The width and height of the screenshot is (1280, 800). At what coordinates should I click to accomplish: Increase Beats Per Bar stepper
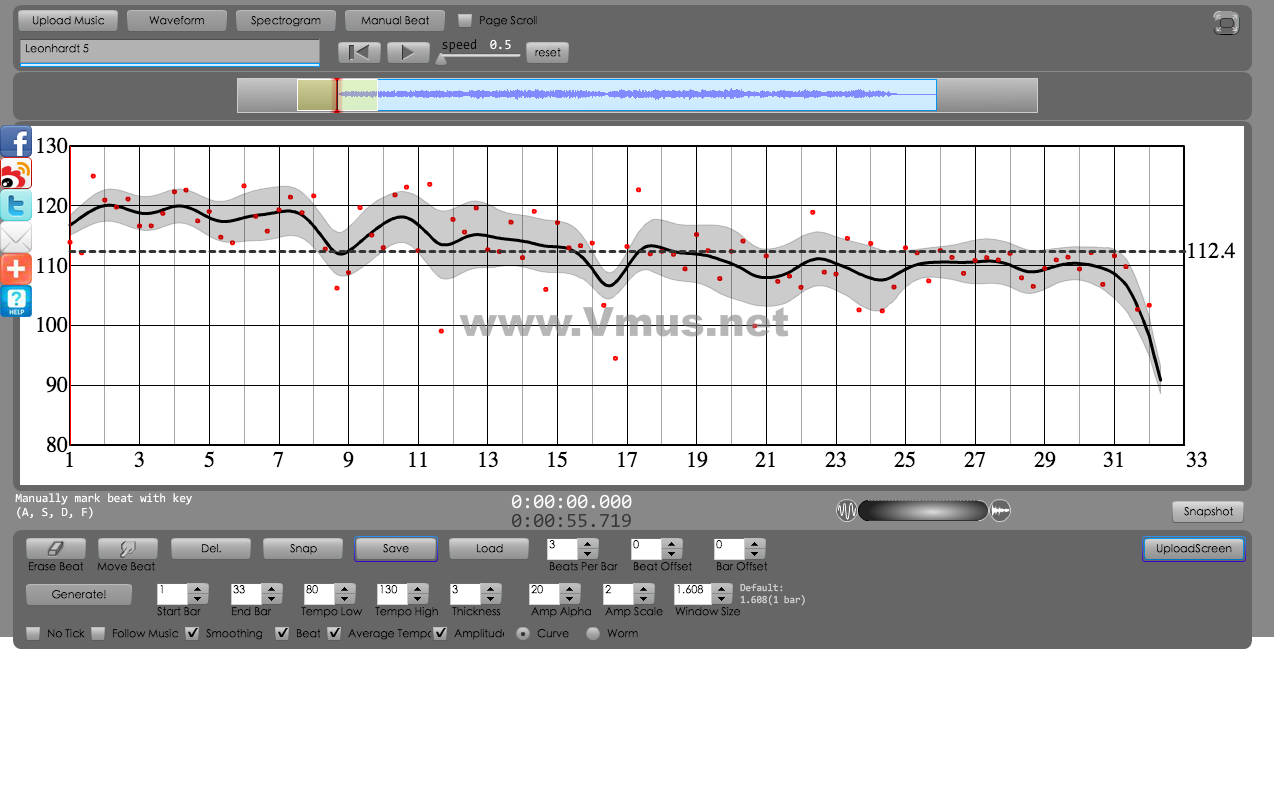click(588, 544)
